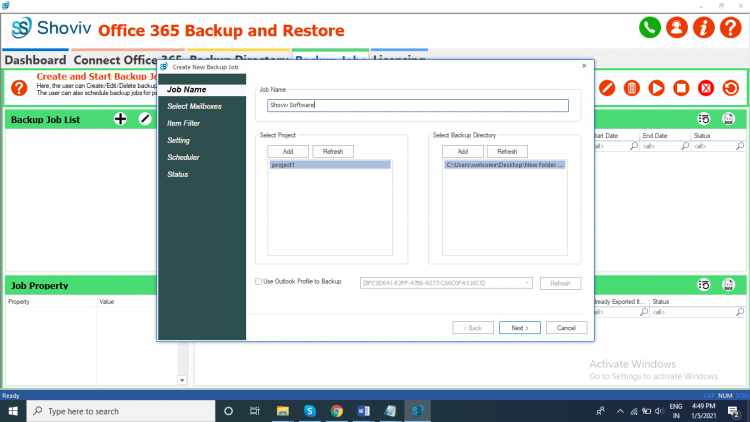Open Skype from the taskbar
750x422 pixels.
(x=309, y=411)
